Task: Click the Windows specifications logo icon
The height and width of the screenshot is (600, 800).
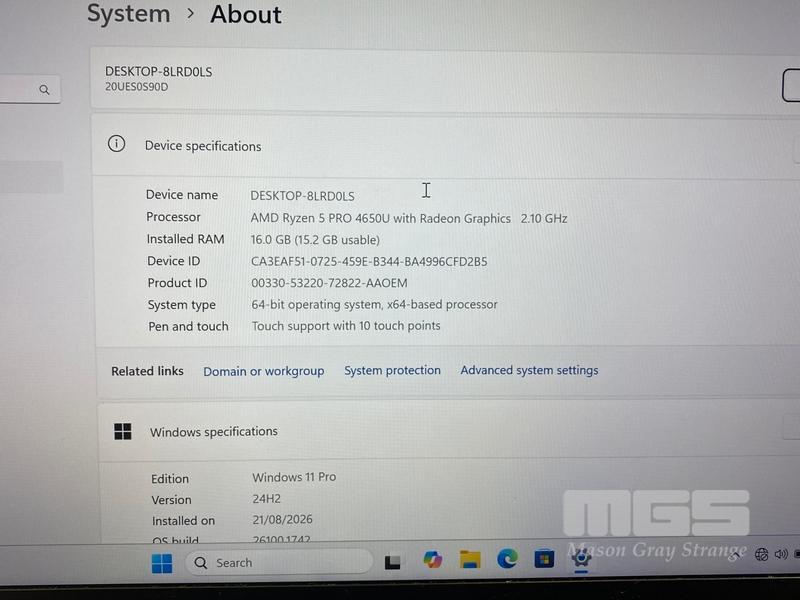Action: pos(123,432)
